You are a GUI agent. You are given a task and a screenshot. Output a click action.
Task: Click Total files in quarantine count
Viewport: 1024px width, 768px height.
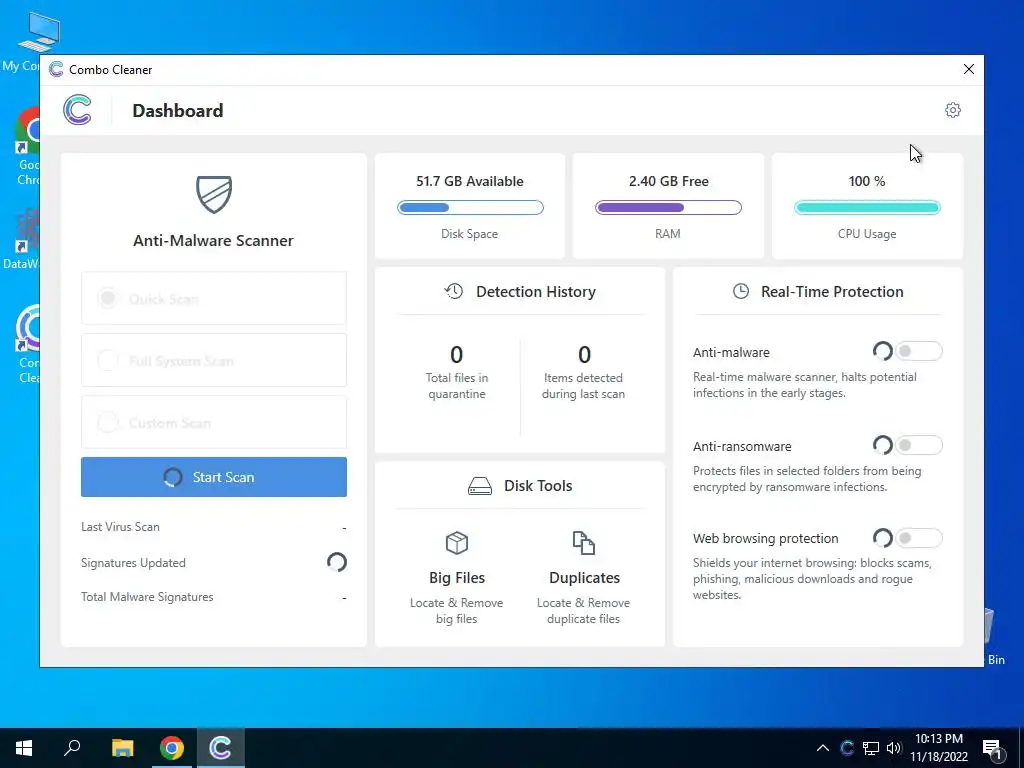(x=456, y=355)
